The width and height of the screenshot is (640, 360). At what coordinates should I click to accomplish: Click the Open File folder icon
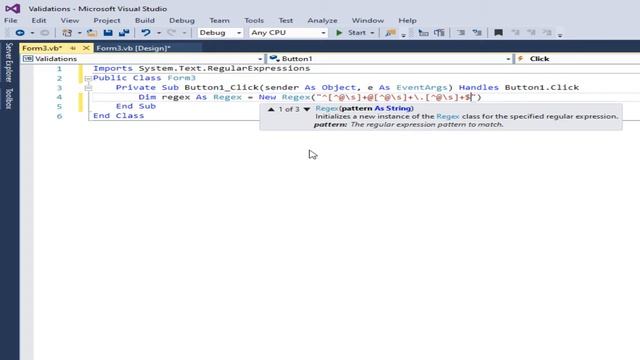click(92, 33)
